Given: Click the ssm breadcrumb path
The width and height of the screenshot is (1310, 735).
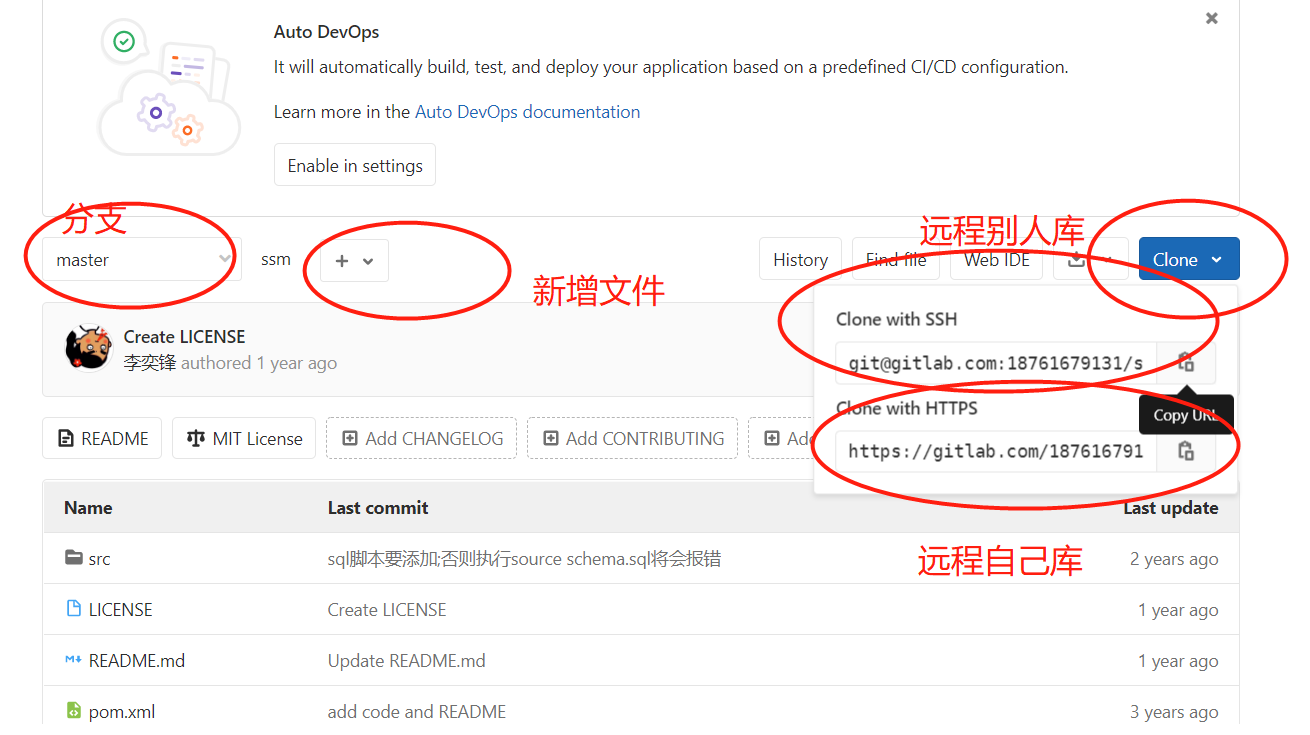Looking at the screenshot, I should click(276, 260).
